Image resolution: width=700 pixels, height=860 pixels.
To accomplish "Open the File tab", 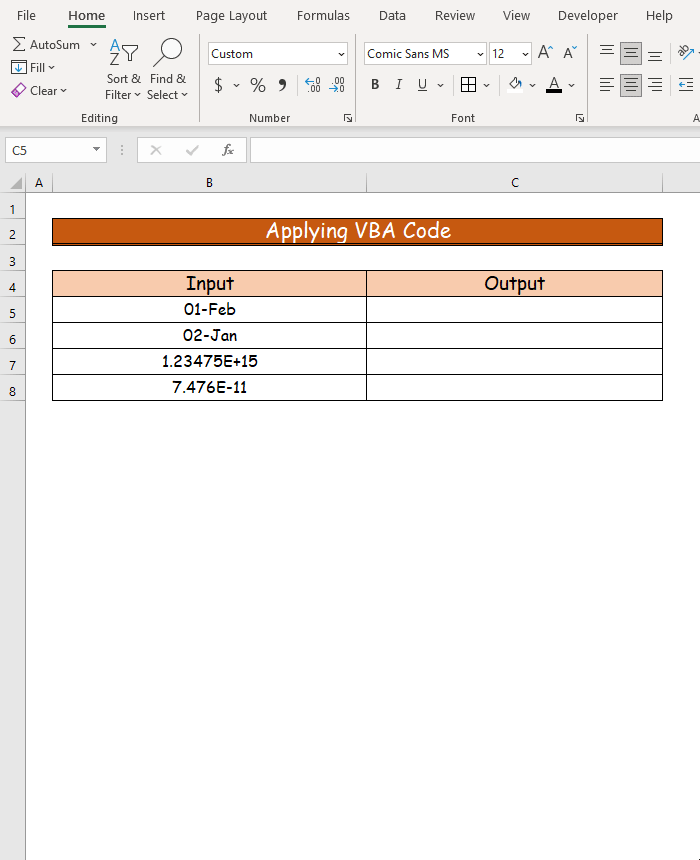I will pos(26,15).
